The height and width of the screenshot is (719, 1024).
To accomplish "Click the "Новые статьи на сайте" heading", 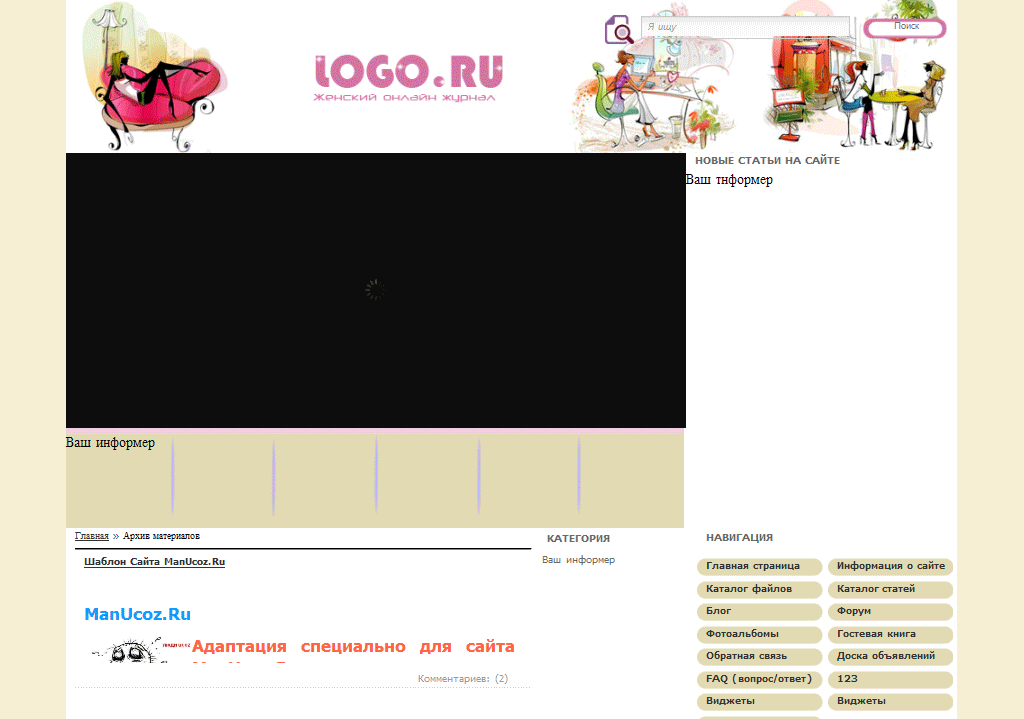I will pos(767,161).
